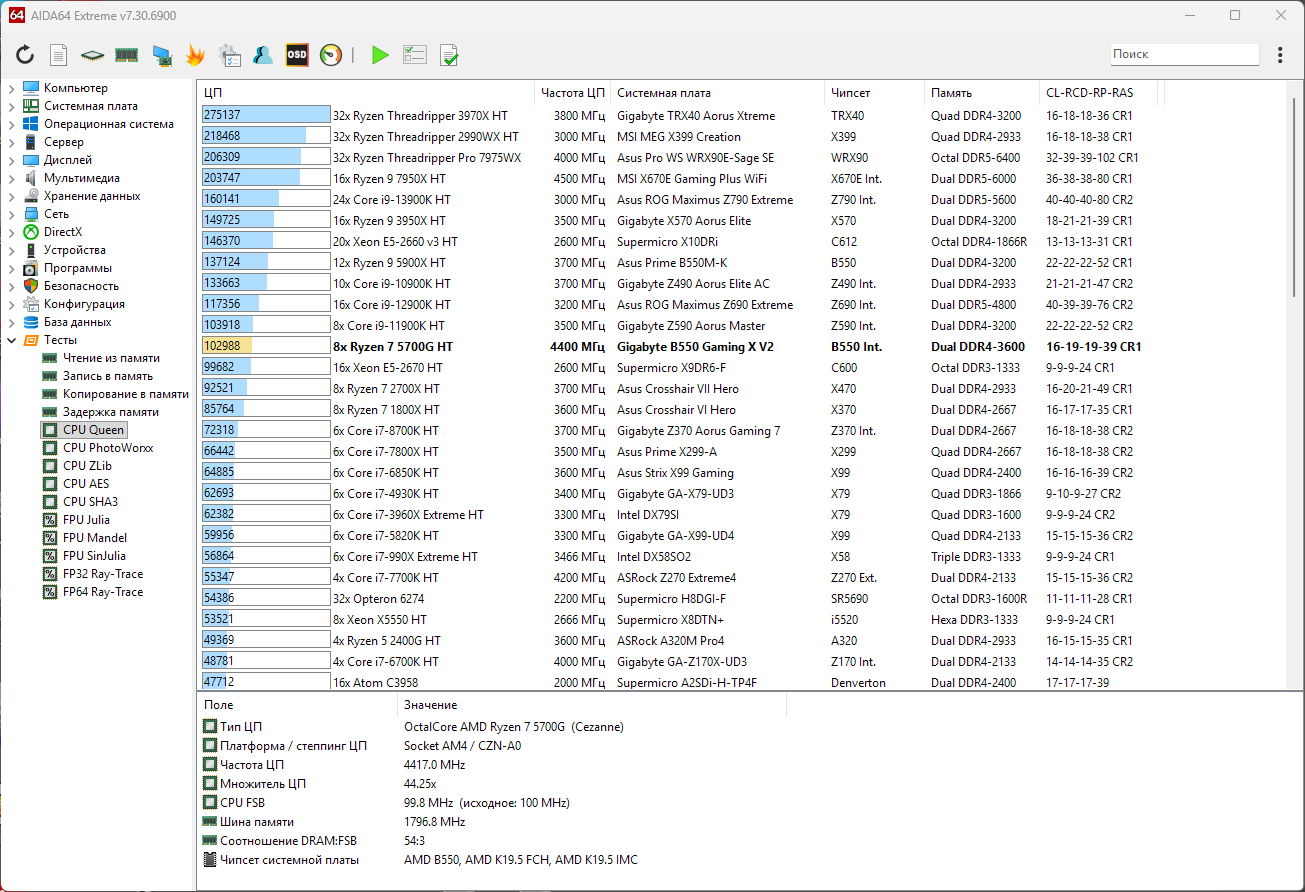Expand the Системная плата node
The width and height of the screenshot is (1305, 892).
[11, 106]
